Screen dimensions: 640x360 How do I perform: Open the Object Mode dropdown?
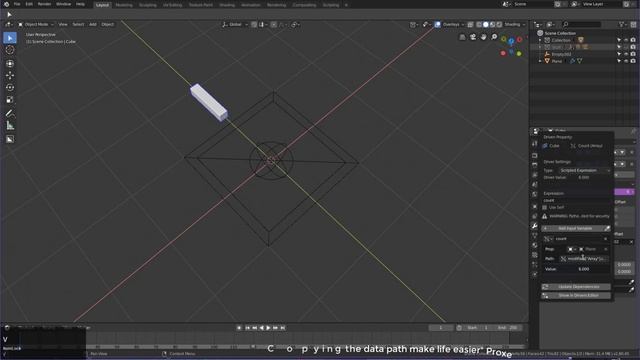tap(36, 24)
